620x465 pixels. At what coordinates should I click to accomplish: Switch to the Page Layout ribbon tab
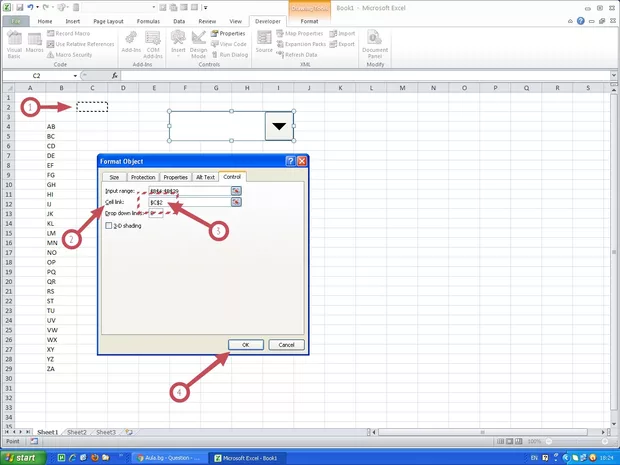108,21
